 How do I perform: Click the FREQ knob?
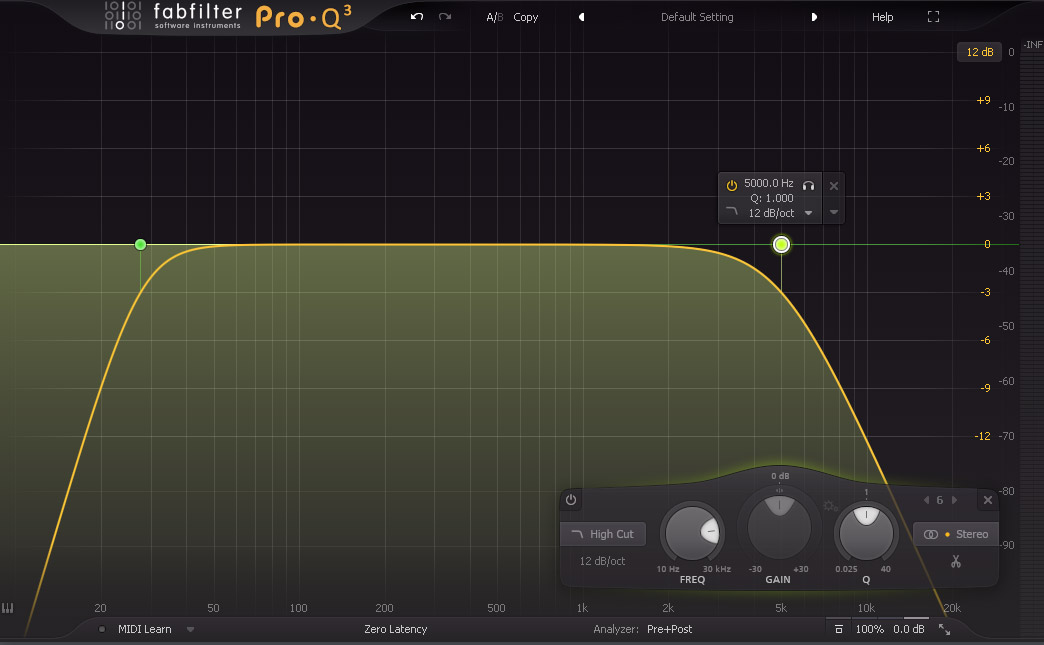(692, 534)
